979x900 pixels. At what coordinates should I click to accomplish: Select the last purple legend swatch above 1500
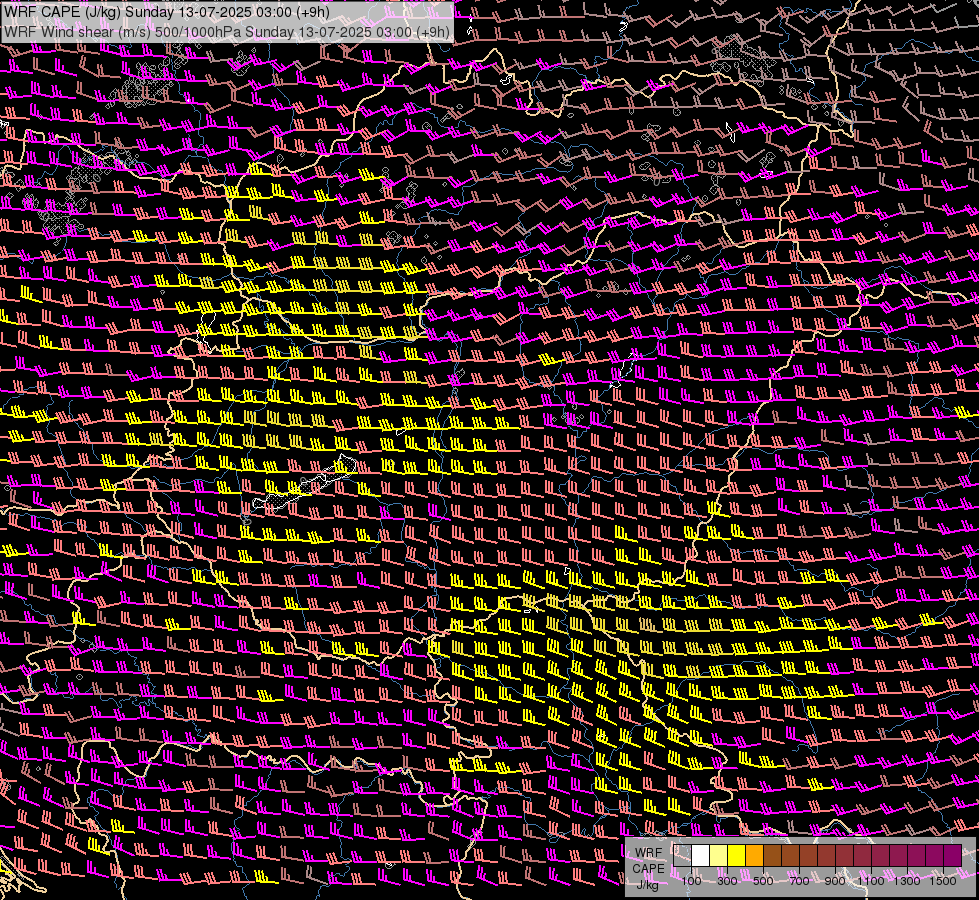[x=953, y=856]
